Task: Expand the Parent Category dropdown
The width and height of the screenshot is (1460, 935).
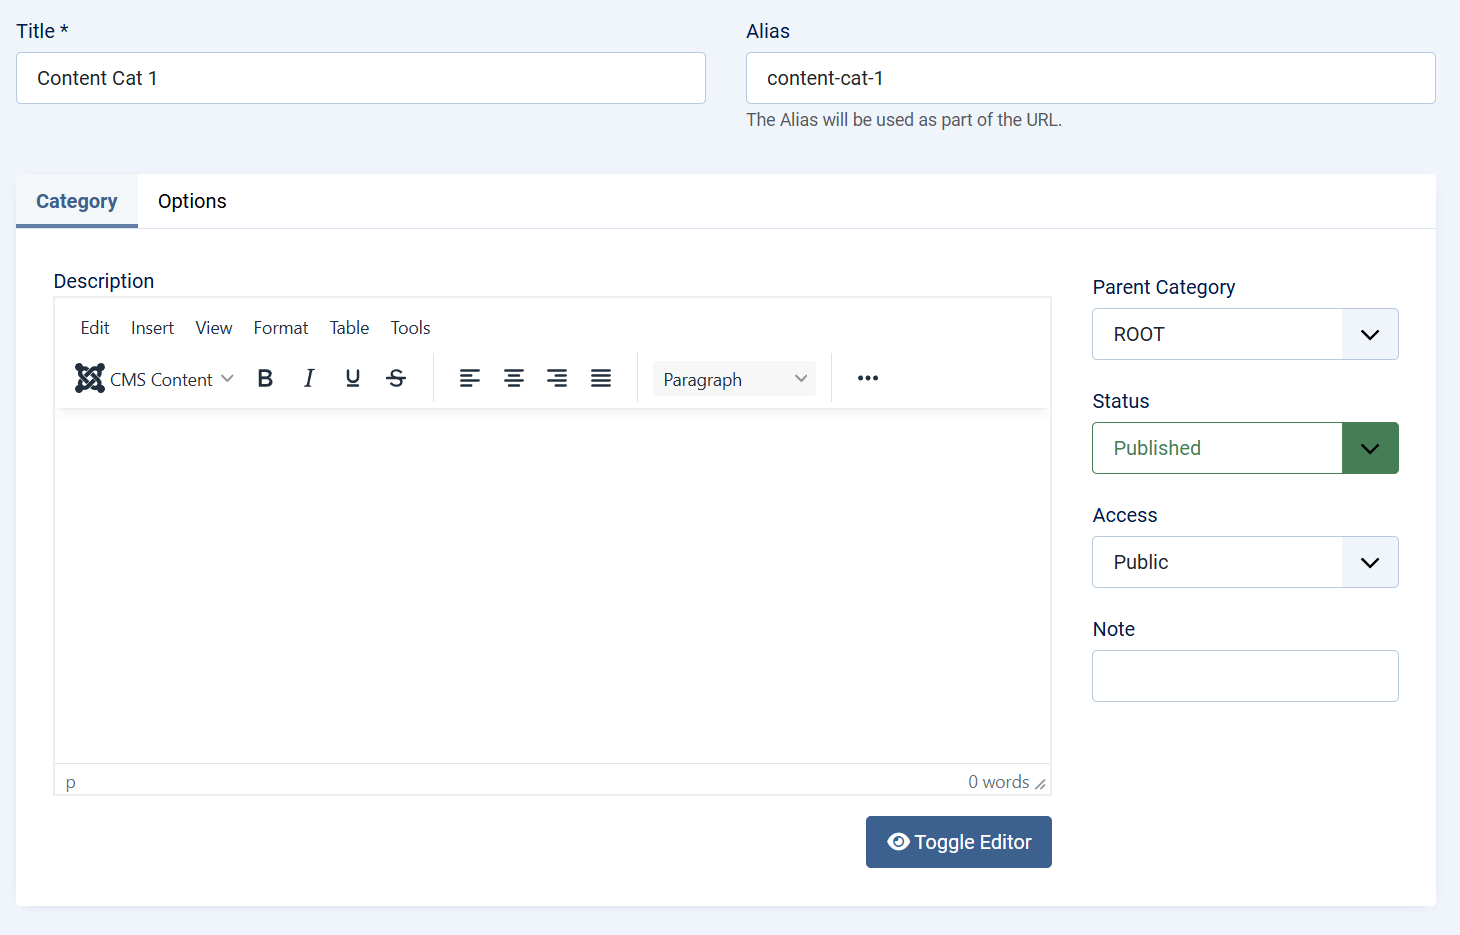Action: coord(1245,334)
